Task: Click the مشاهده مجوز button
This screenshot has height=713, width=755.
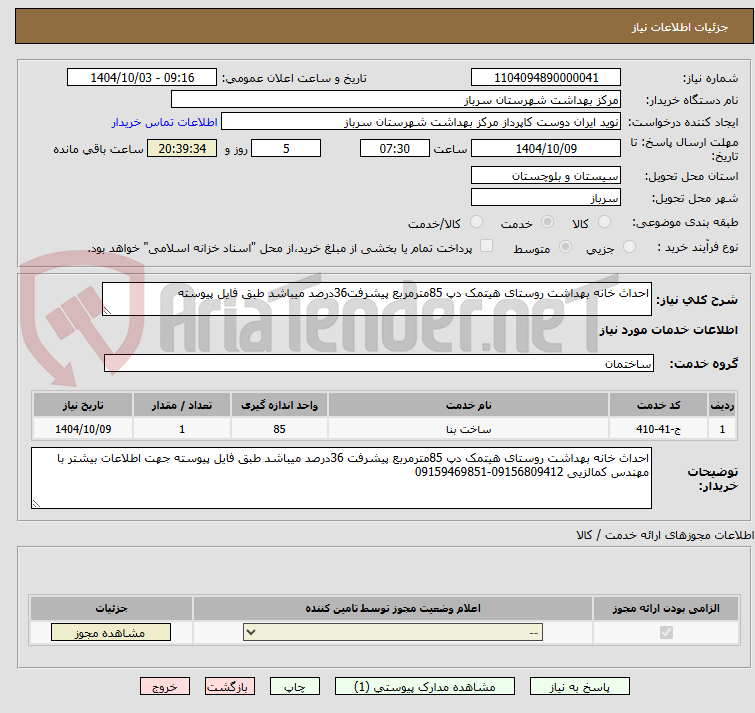Action: point(110,632)
